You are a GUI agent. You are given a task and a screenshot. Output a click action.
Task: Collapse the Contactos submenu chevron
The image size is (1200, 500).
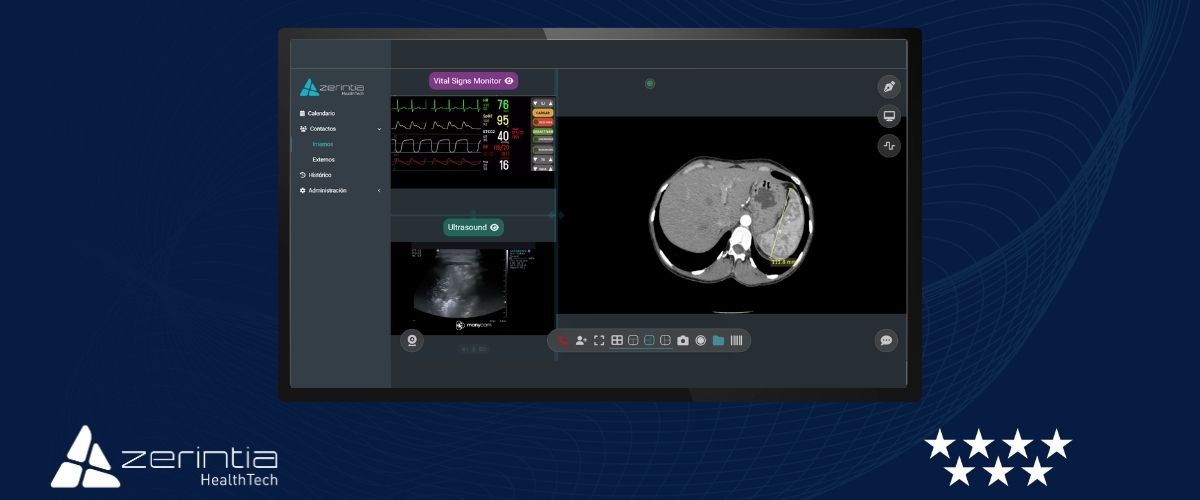tap(379, 129)
